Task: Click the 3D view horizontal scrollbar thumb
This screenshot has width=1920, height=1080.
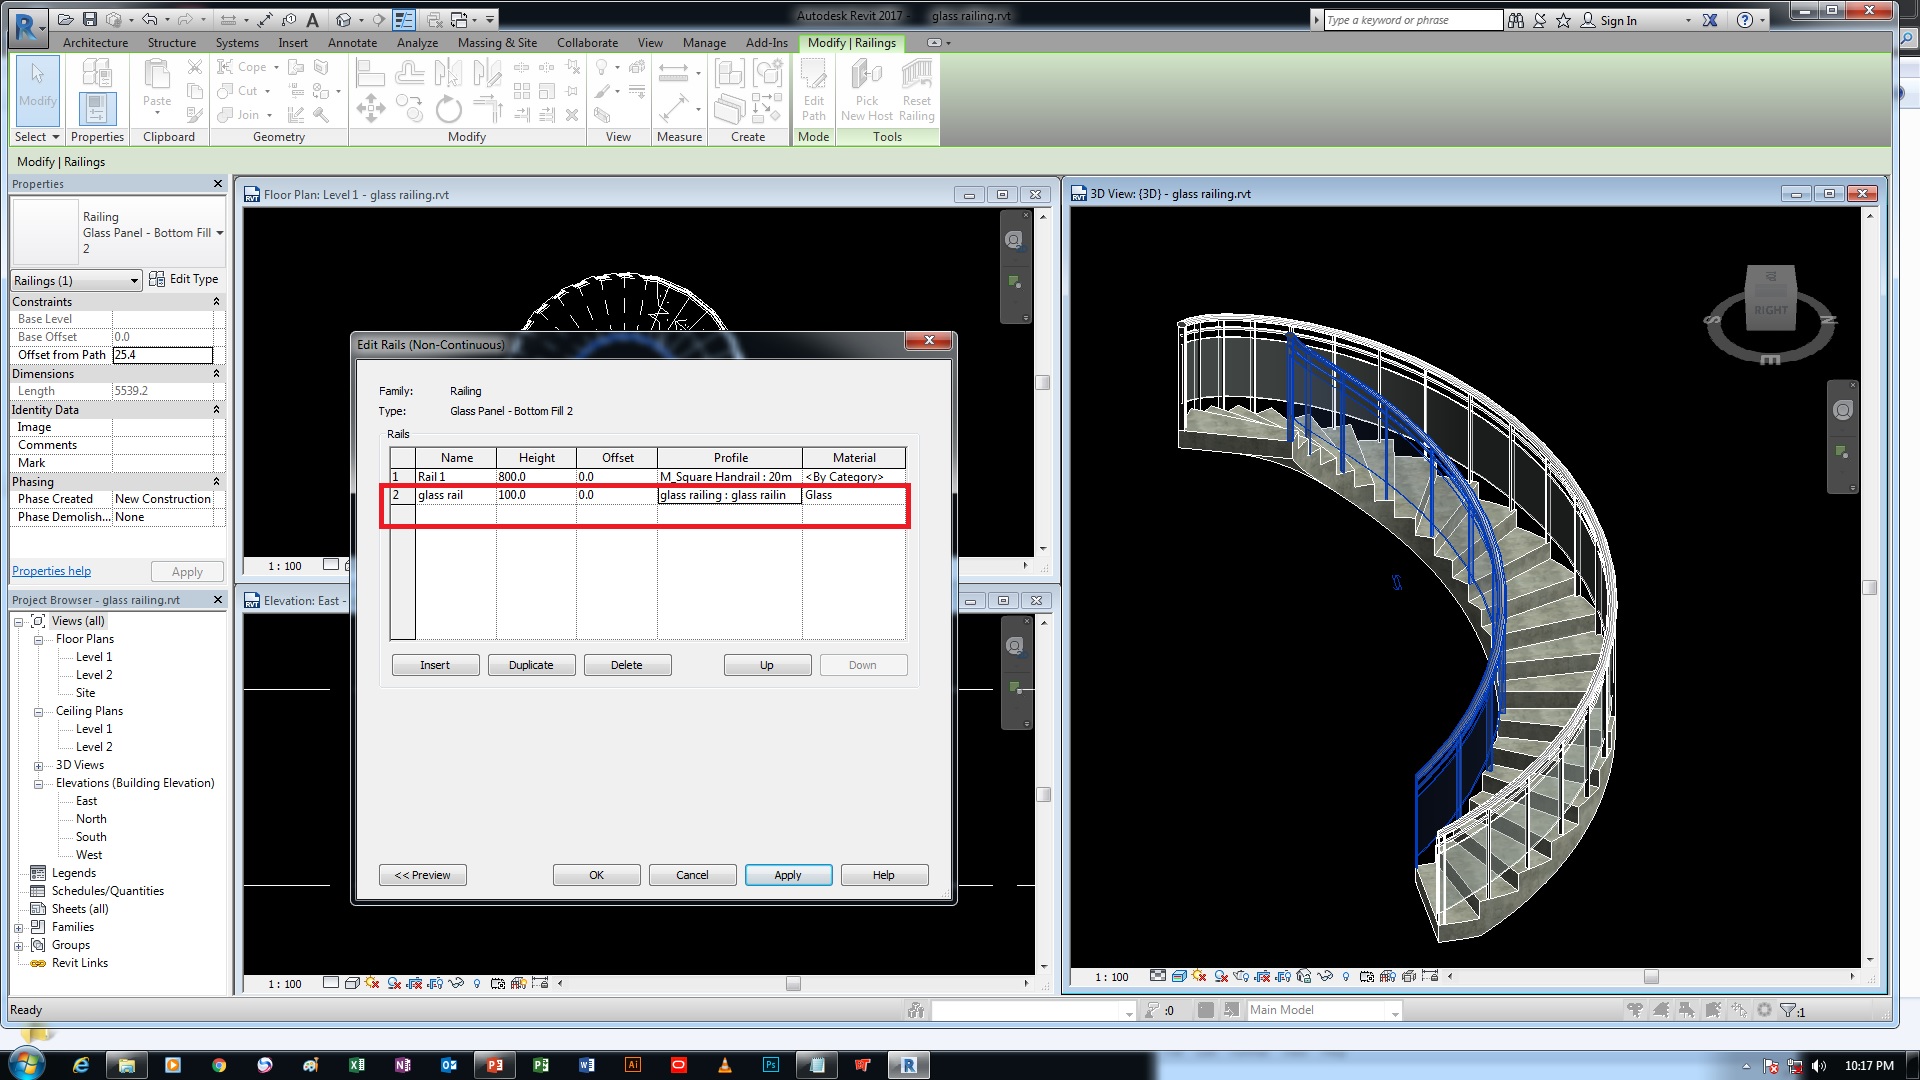Action: (1651, 976)
